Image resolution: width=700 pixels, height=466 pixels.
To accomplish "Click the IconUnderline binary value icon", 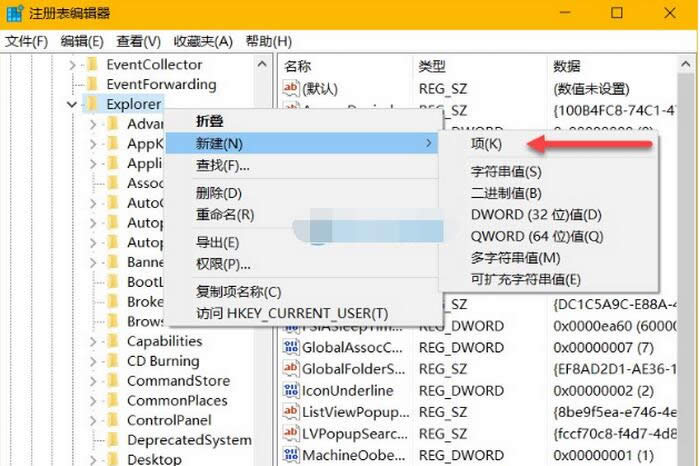I will coord(291,390).
